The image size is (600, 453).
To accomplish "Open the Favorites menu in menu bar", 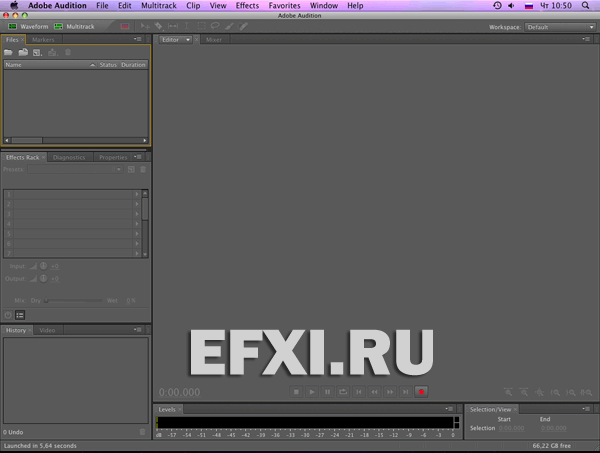I will [284, 5].
